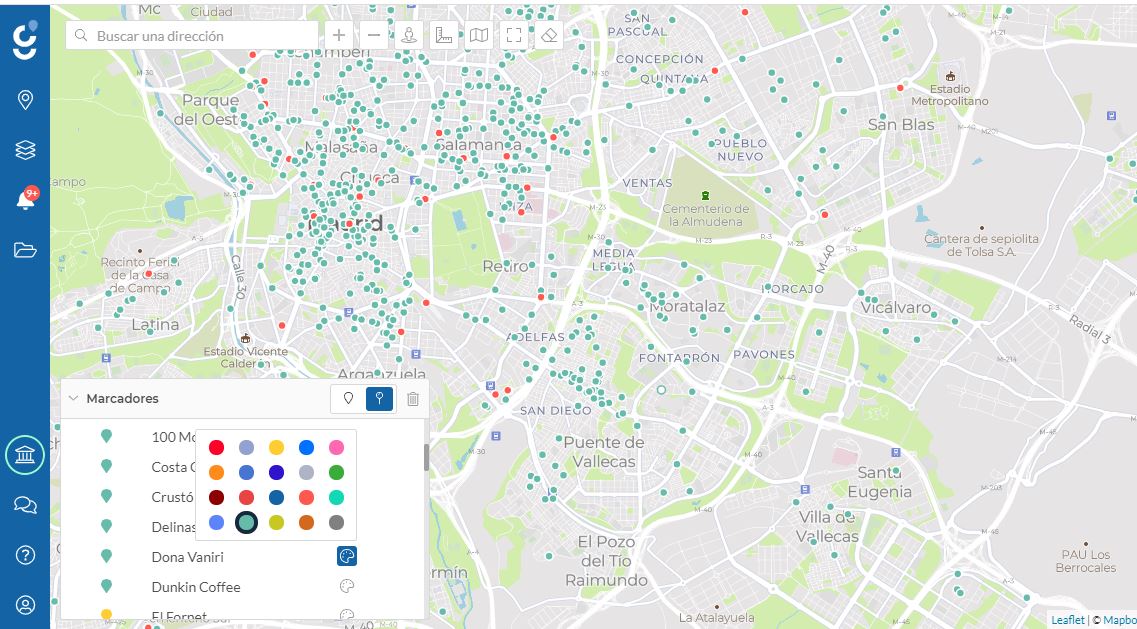Collapse the Marcadores panel
The height and width of the screenshot is (629, 1137).
(x=72, y=397)
